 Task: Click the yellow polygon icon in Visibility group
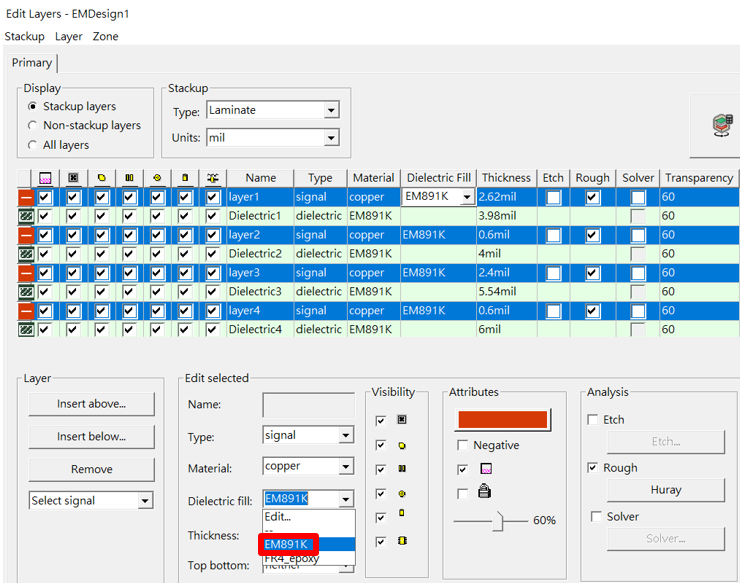(402, 445)
